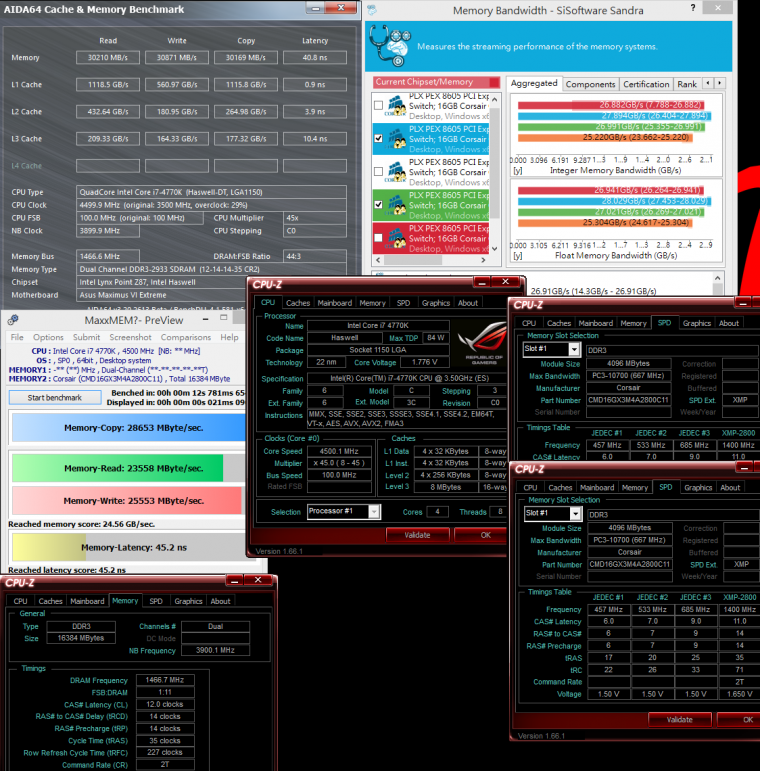
Task: Click the computer icon of the first Sandra list row
Action: (396, 105)
